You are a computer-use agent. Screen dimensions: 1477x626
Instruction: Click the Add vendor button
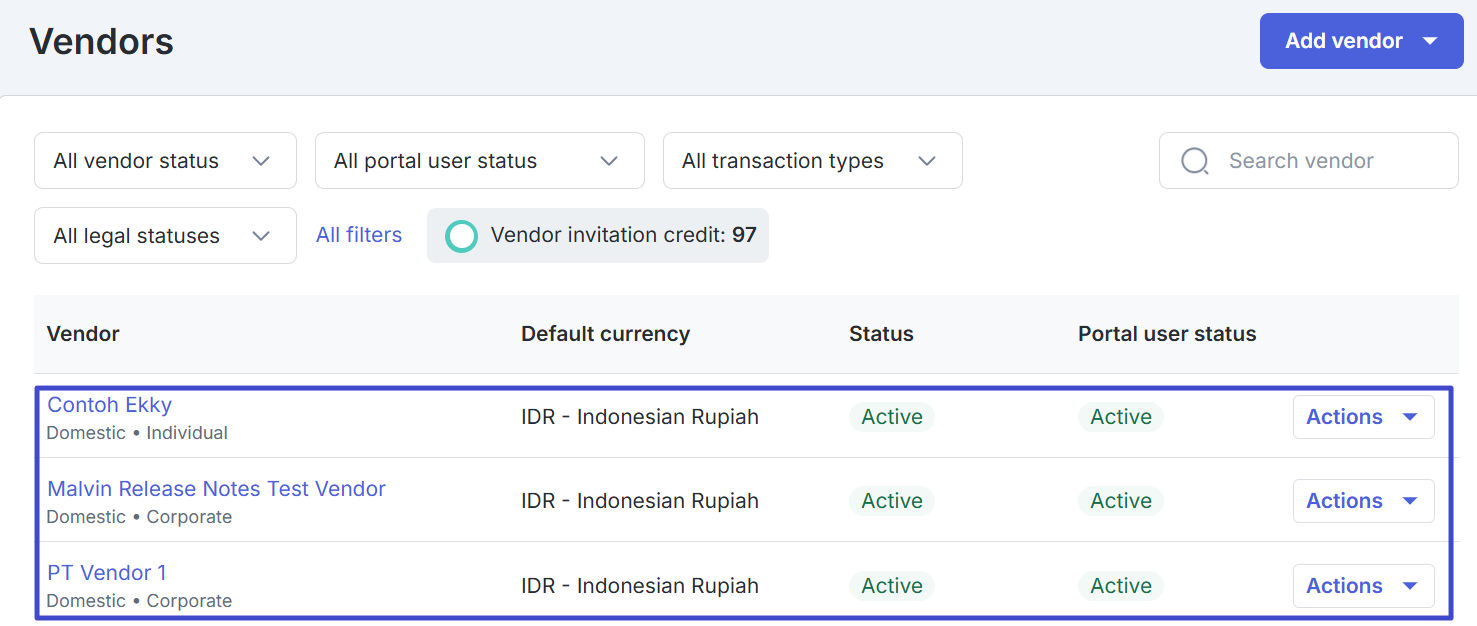(x=1362, y=41)
